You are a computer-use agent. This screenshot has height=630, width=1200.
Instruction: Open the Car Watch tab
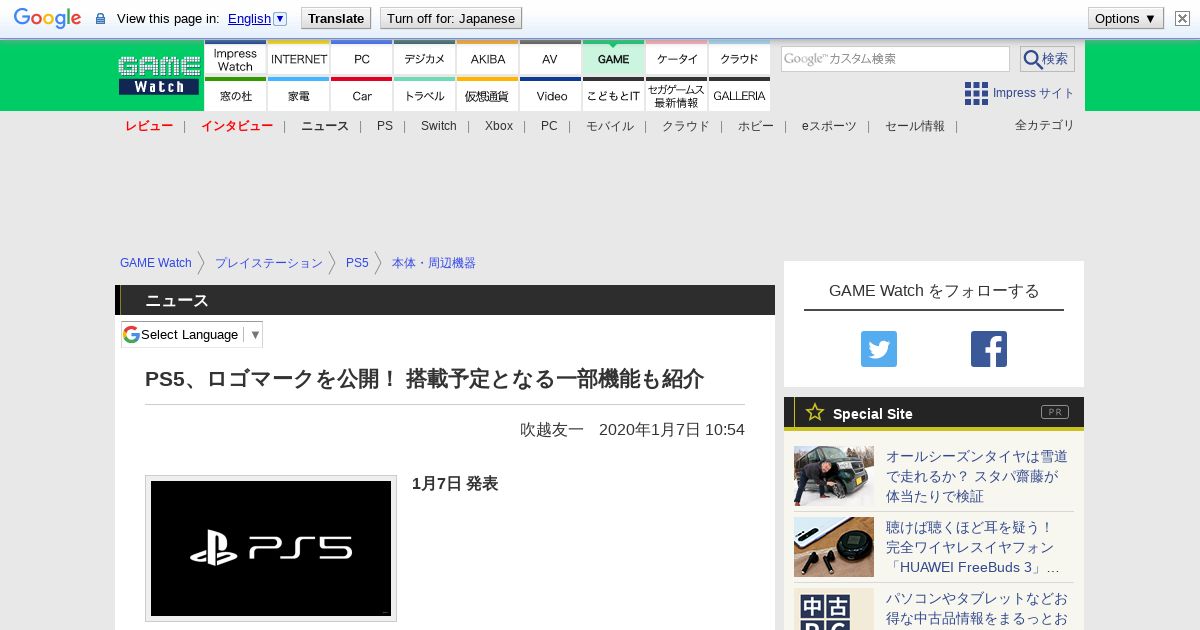click(362, 95)
